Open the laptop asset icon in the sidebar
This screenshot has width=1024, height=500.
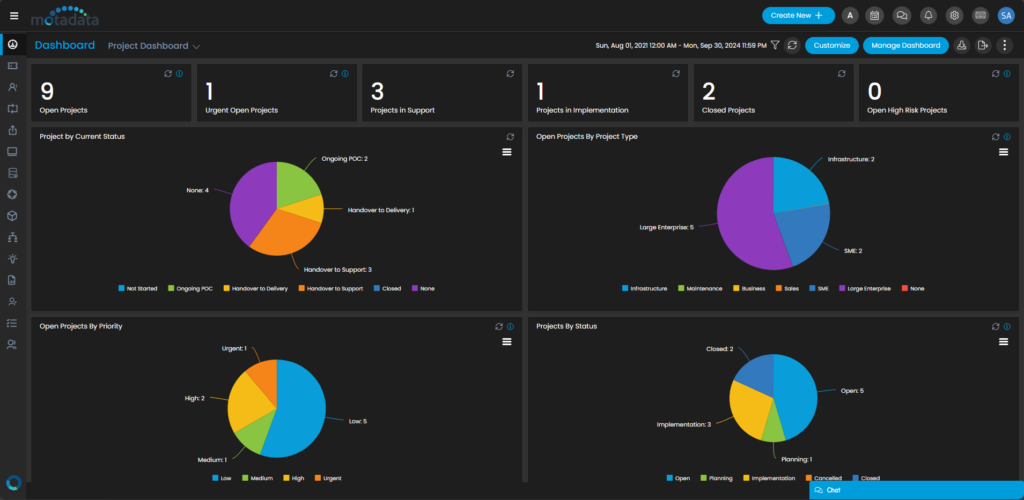[12, 151]
